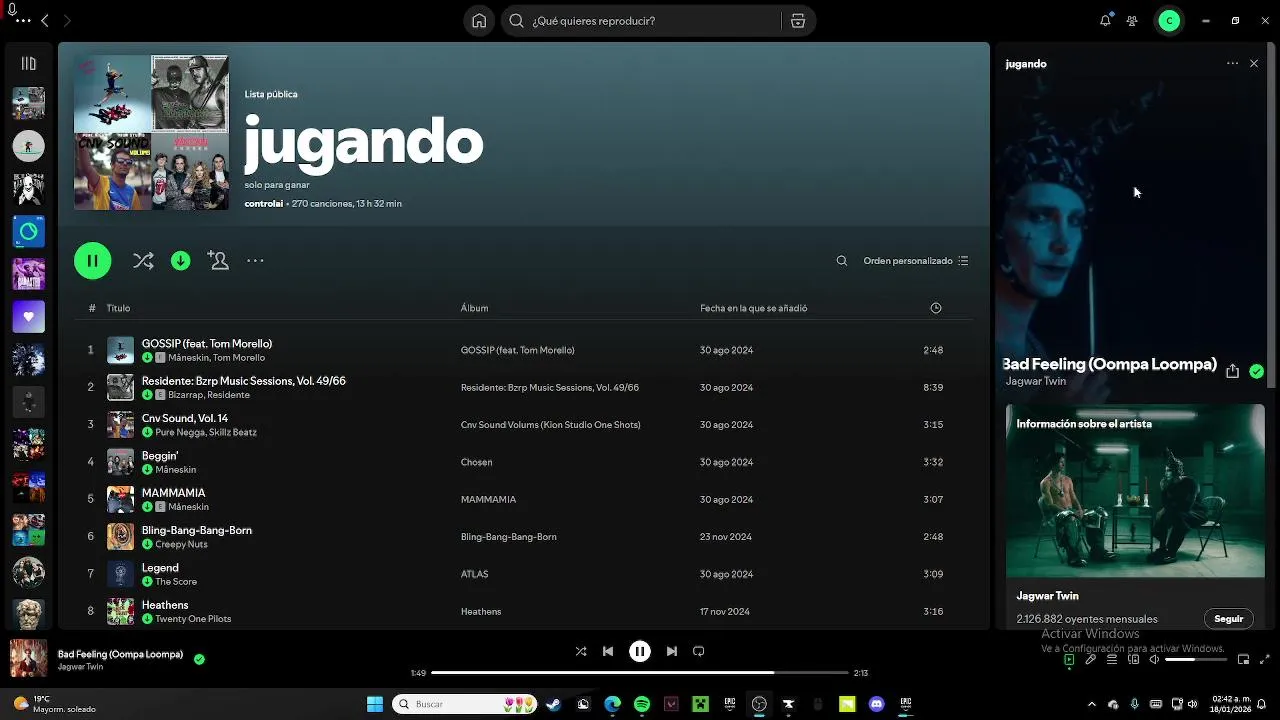Toggle saved checkmark beside bottom track title
The height and width of the screenshot is (720, 1280).
tap(199, 659)
